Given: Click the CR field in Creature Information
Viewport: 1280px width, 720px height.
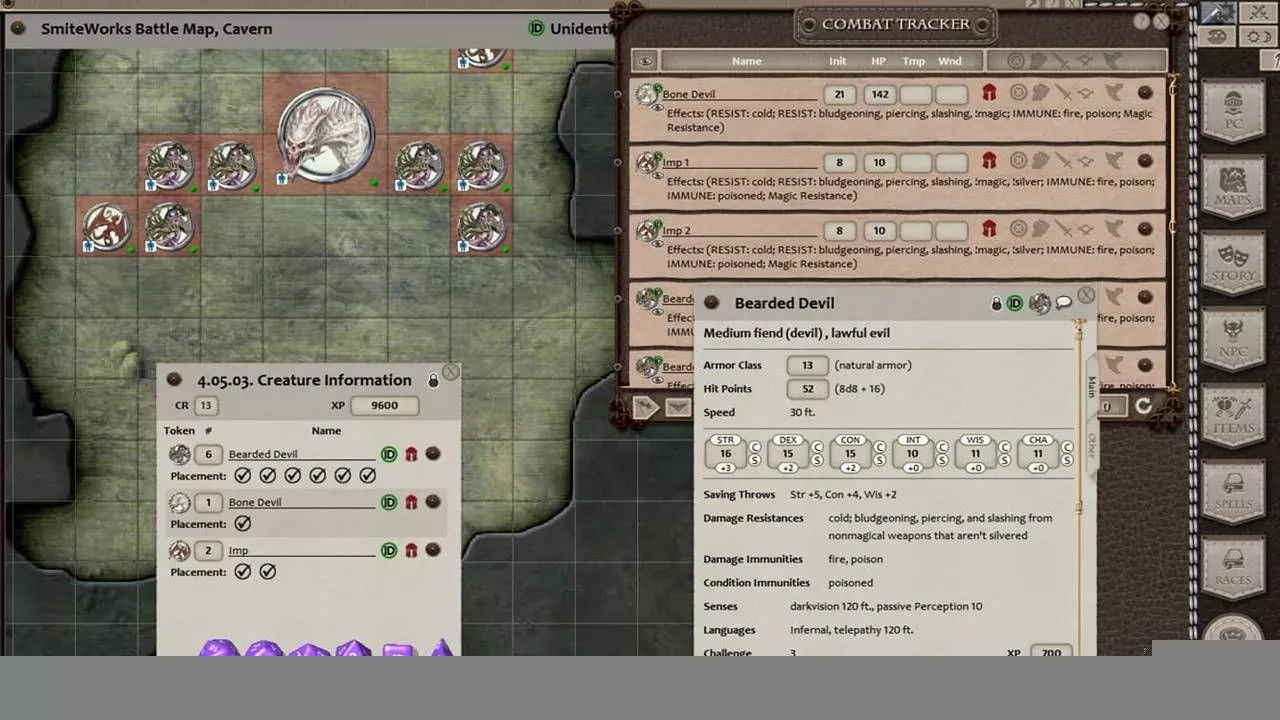Looking at the screenshot, I should click(x=206, y=405).
